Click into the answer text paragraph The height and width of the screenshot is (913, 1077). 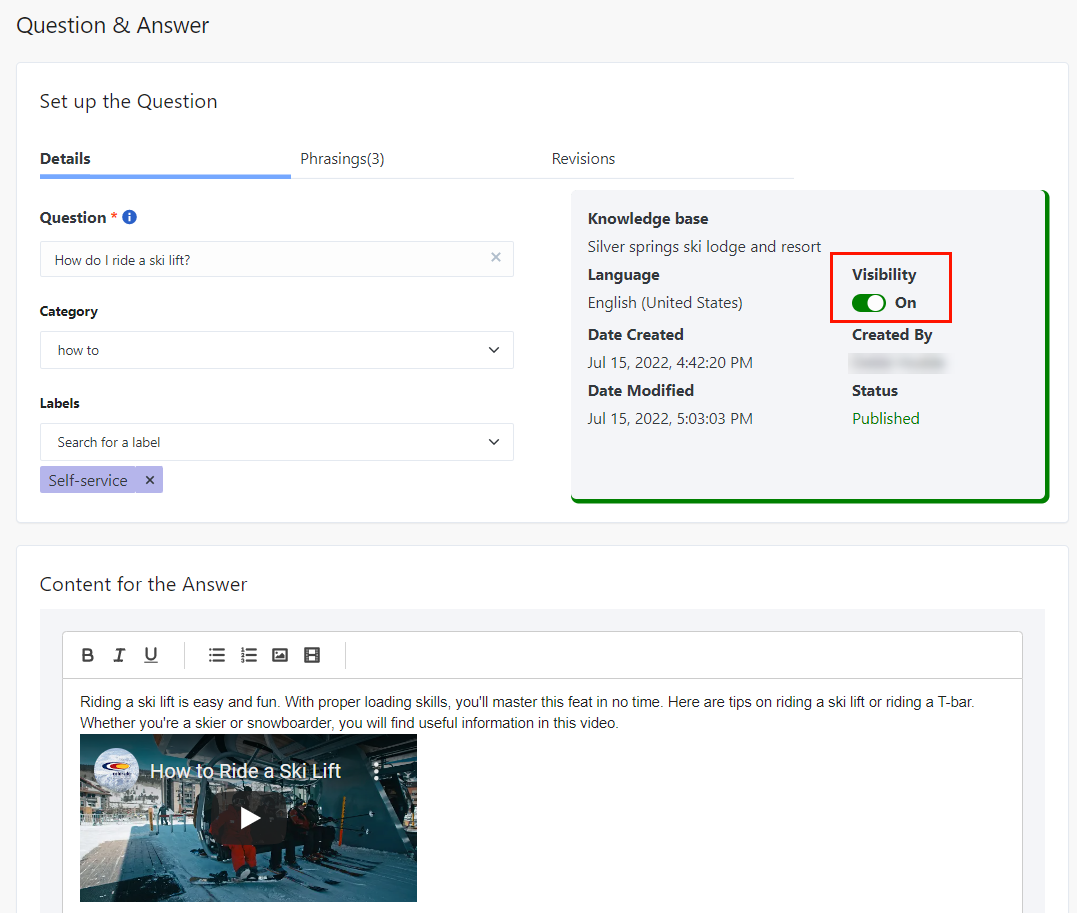(x=527, y=712)
